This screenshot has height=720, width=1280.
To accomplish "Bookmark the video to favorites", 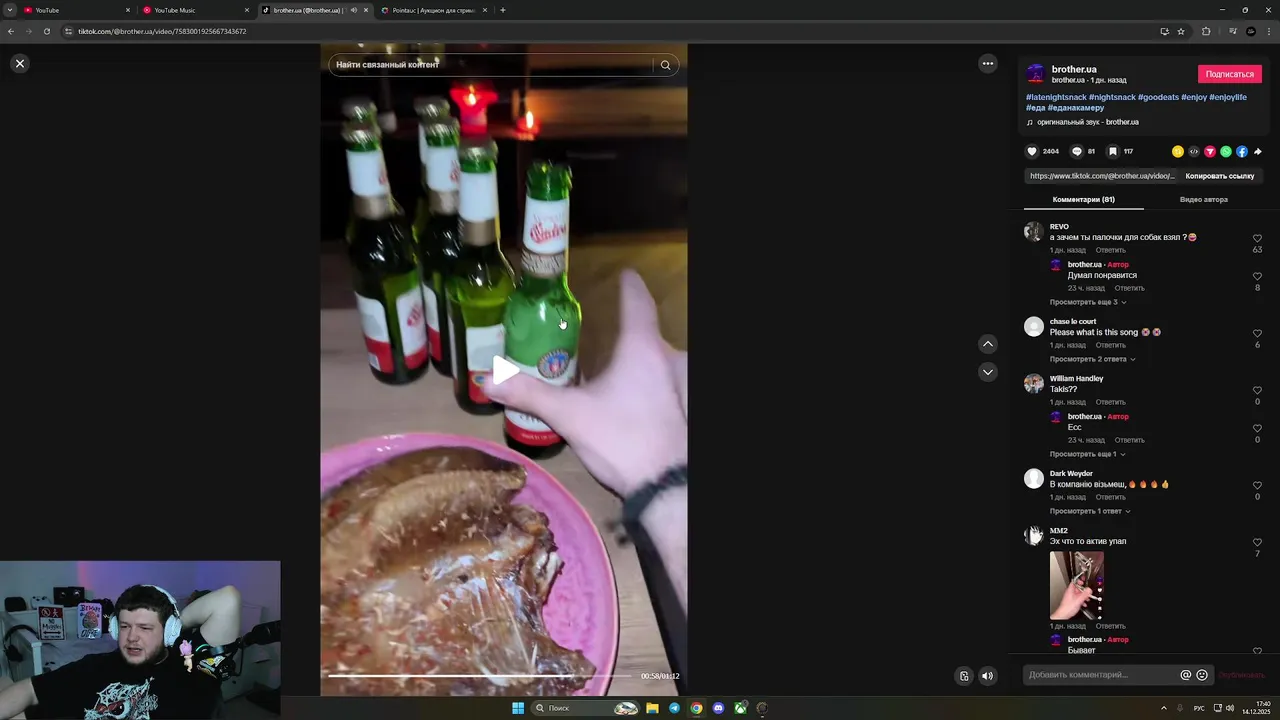I will click(x=1112, y=152).
